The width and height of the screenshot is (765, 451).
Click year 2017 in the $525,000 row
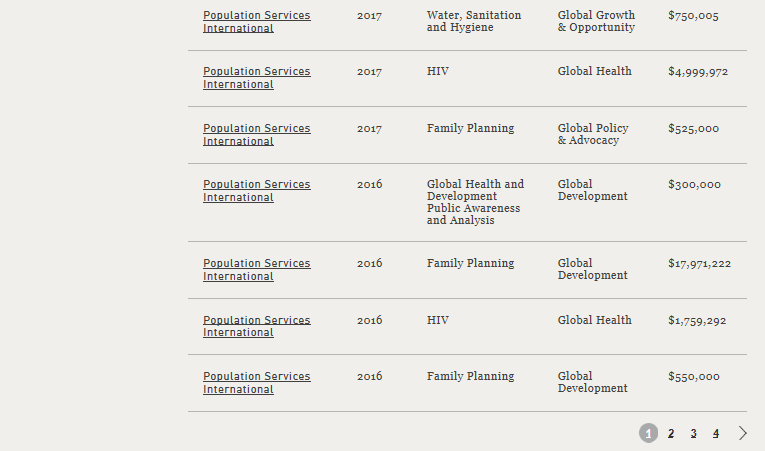369,129
